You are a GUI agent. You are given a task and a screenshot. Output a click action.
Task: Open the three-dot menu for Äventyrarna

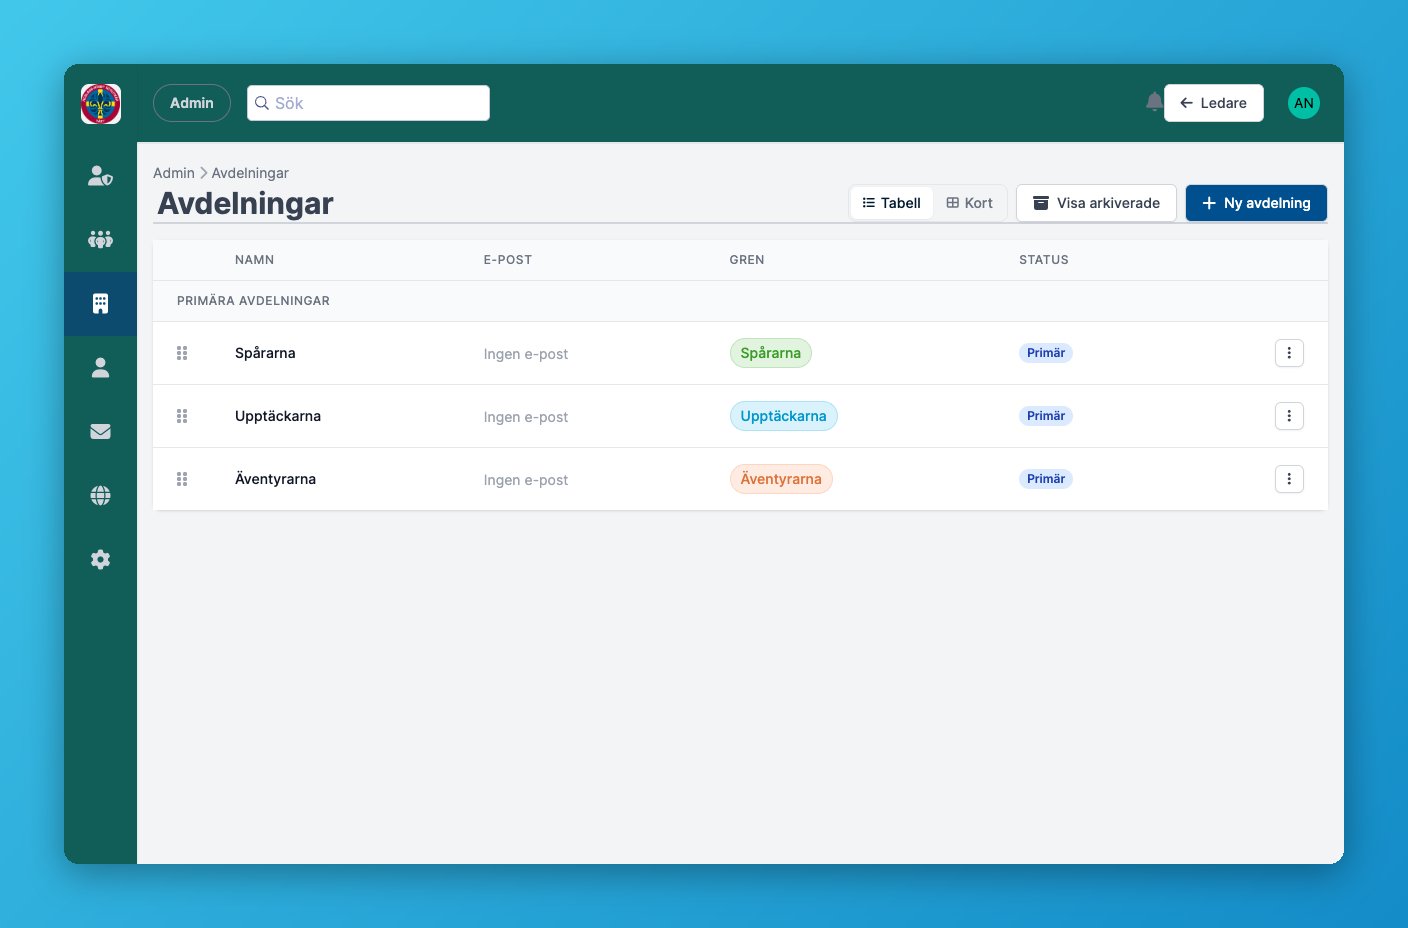point(1289,479)
